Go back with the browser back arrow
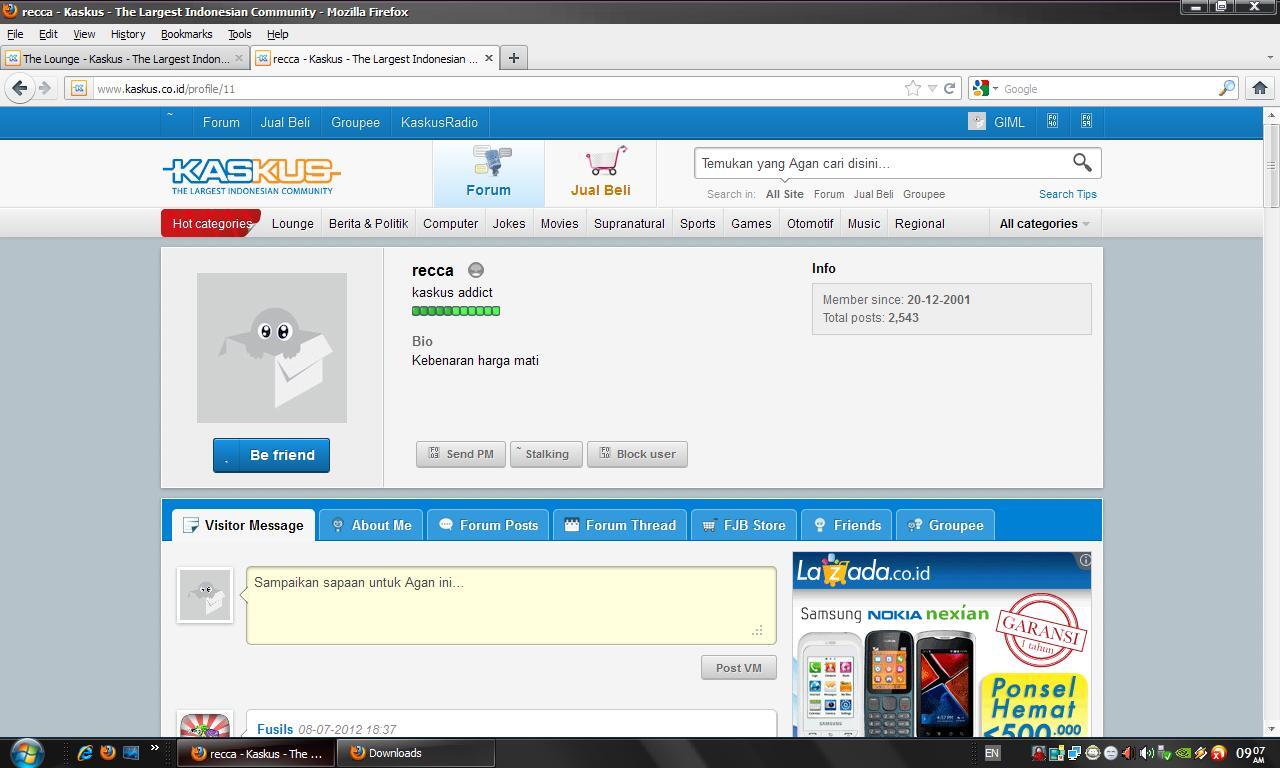 (x=19, y=88)
